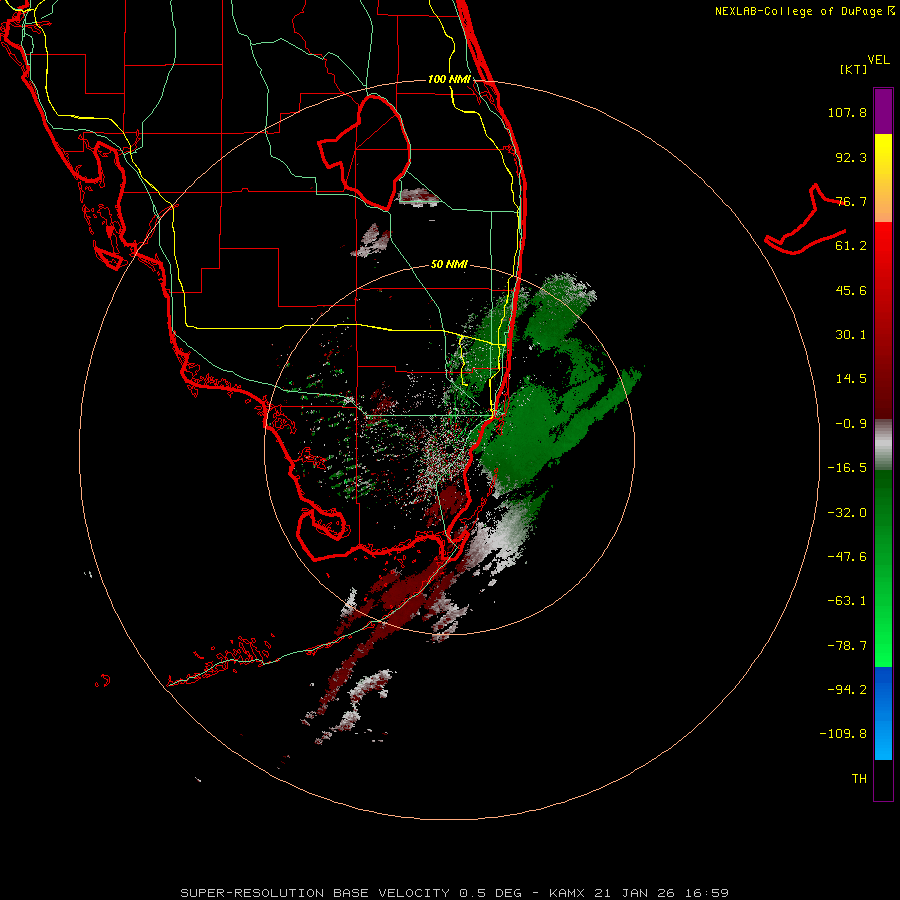
Task: Select the KAMX station identifier in caption
Action: 567,893
